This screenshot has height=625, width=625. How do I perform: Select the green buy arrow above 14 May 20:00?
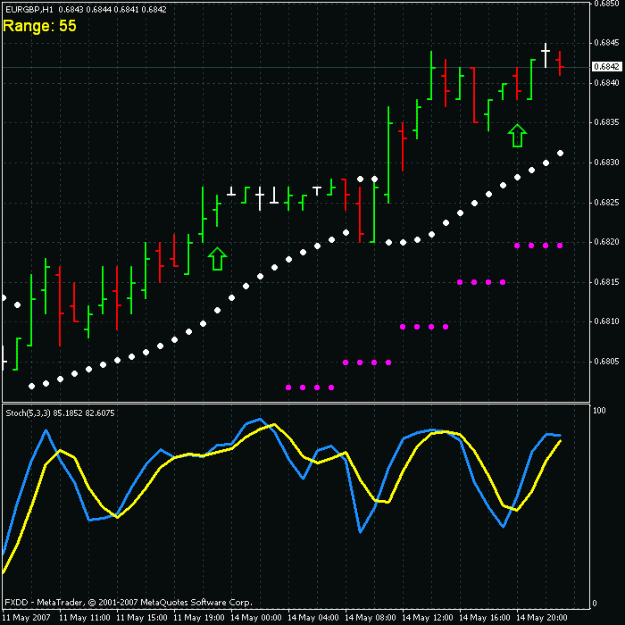(517, 136)
